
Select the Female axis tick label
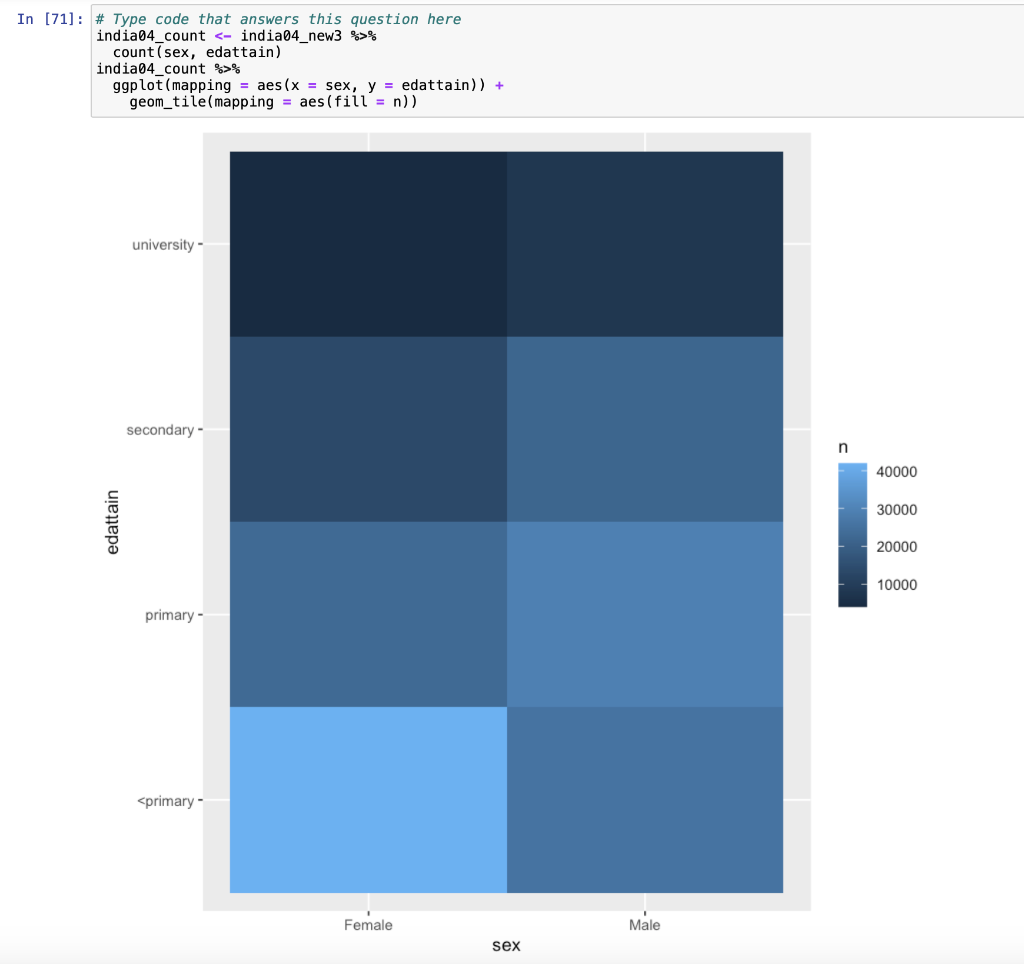(368, 925)
